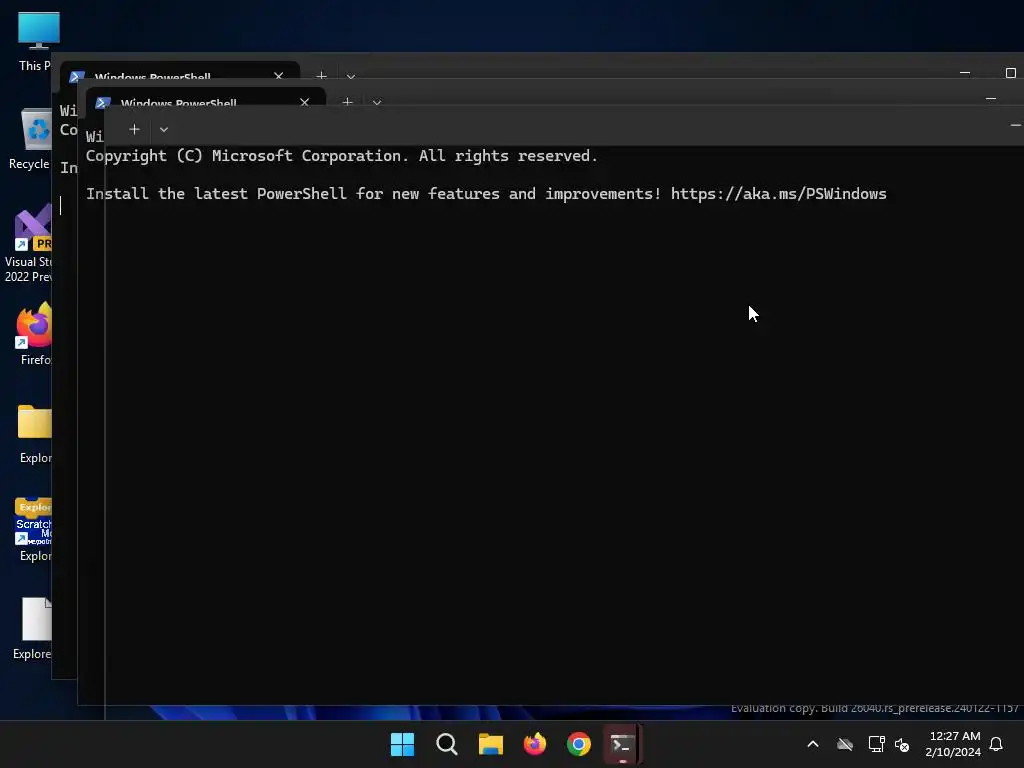
Task: Show hidden system tray icons
Action: (x=813, y=744)
